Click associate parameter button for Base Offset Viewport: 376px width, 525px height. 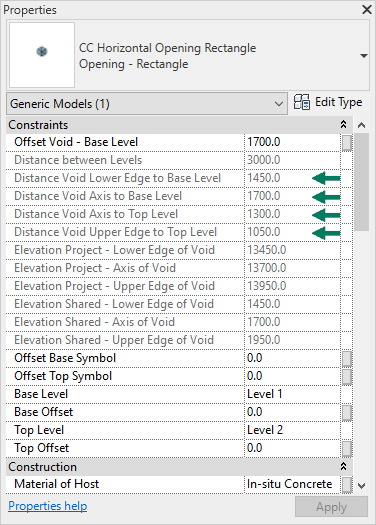click(347, 412)
